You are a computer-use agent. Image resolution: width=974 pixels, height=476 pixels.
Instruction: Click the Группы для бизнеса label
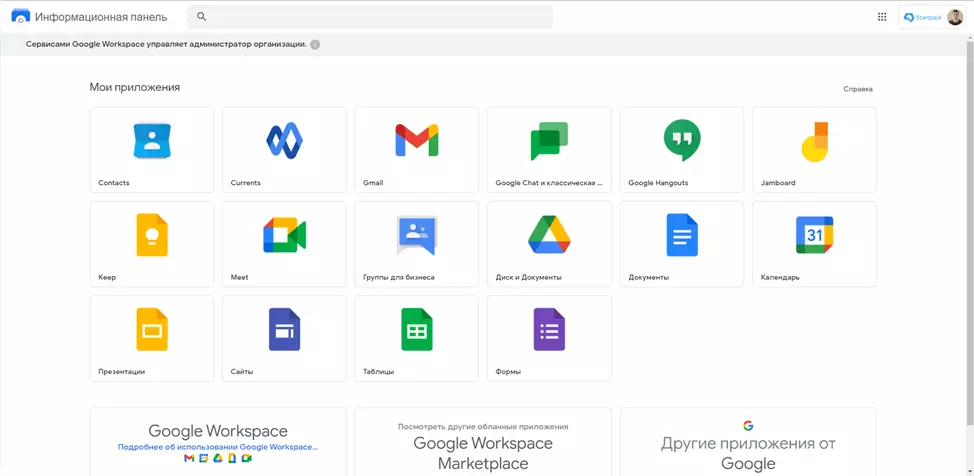(398, 277)
